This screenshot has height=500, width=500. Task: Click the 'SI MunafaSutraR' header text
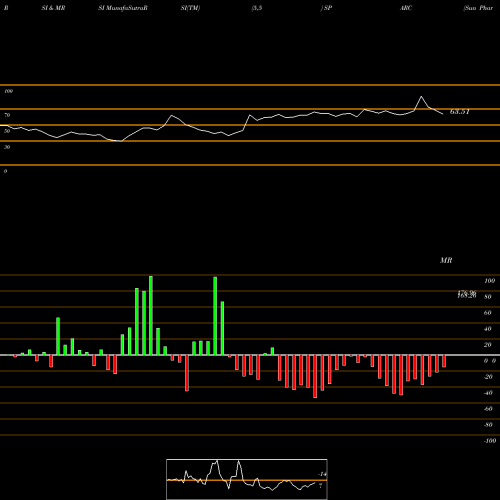(123, 8)
